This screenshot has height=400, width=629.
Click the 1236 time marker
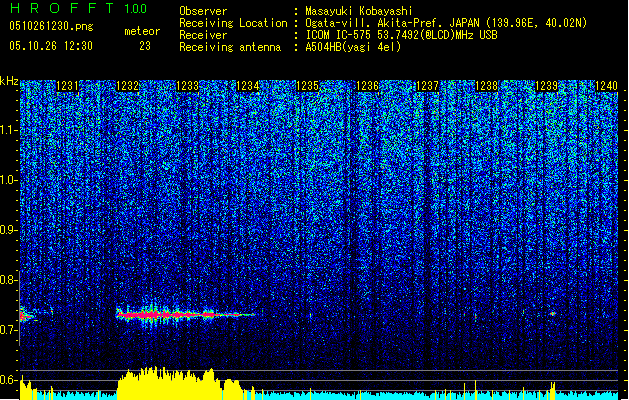point(367,86)
